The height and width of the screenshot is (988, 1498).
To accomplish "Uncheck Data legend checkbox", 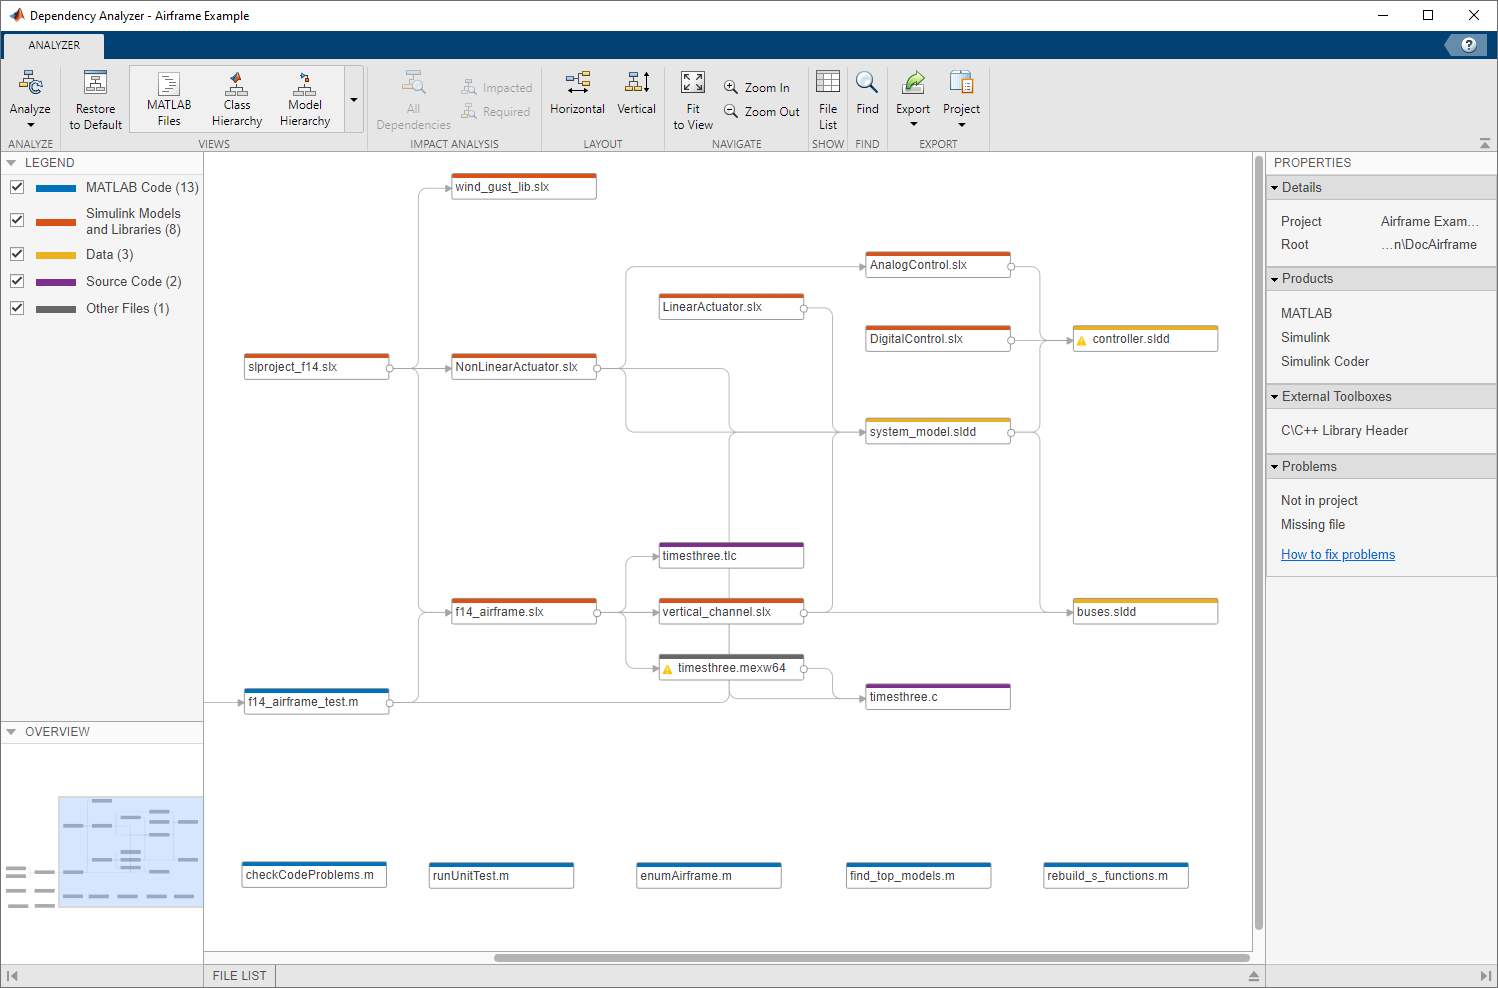I will coord(17,254).
